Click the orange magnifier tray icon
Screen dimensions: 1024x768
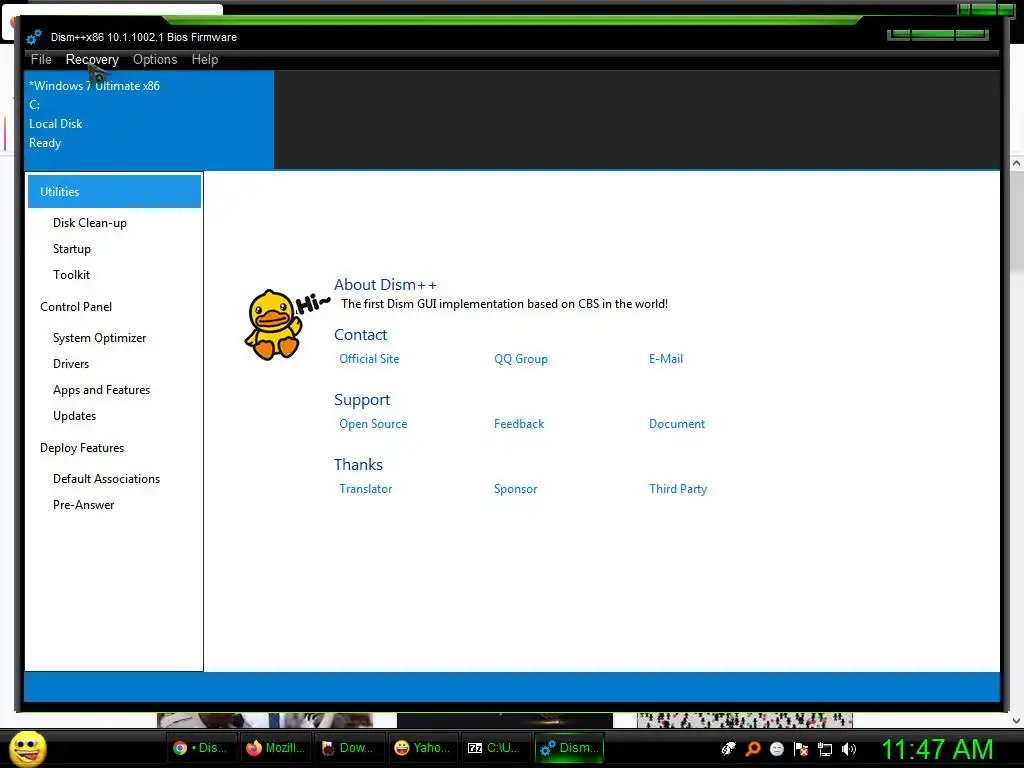coord(753,749)
